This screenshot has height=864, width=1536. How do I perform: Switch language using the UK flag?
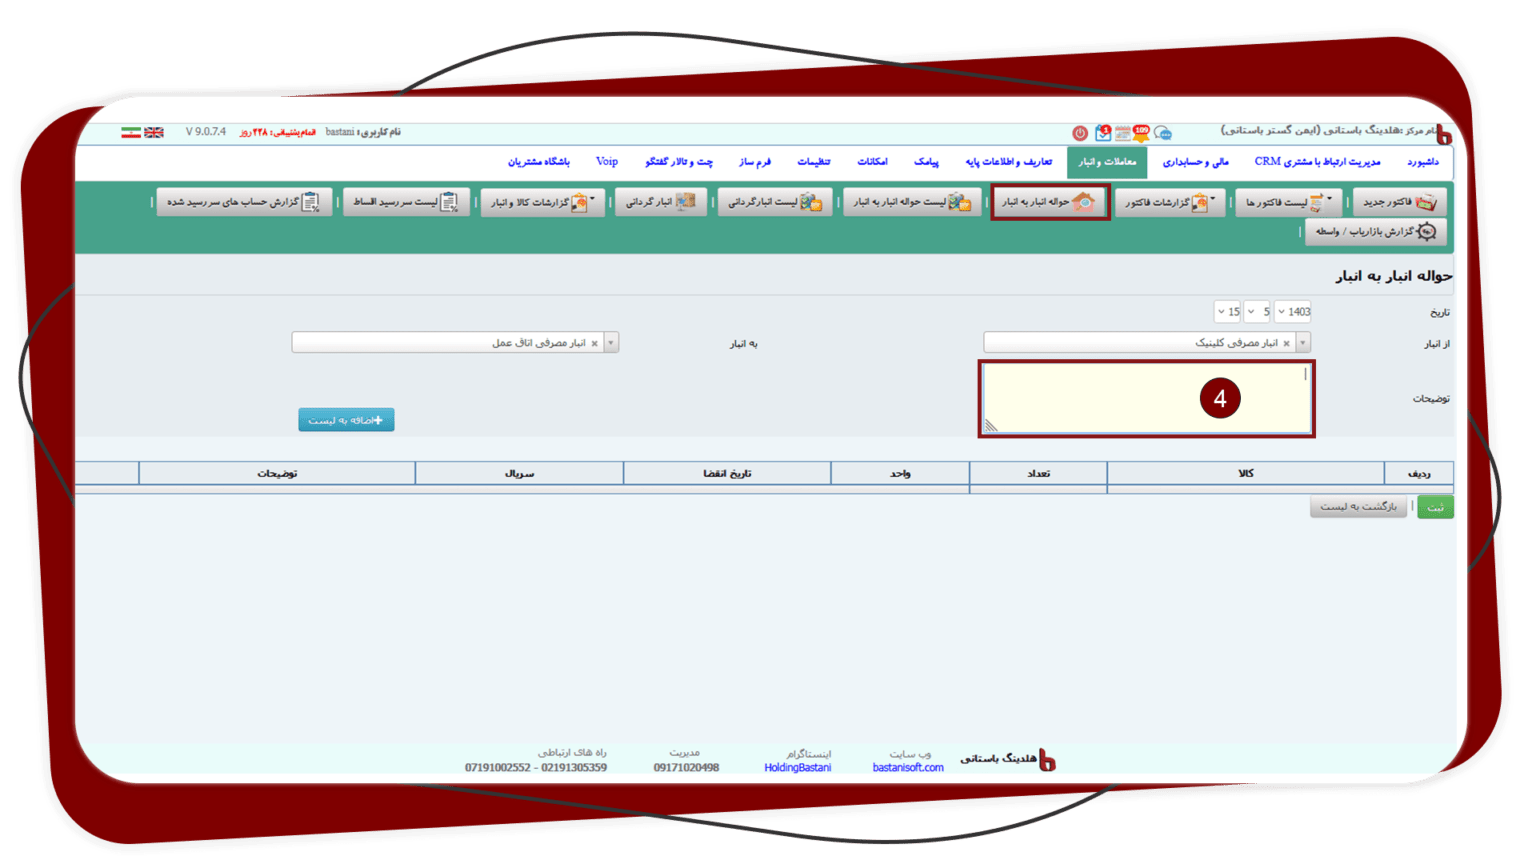[x=154, y=132]
